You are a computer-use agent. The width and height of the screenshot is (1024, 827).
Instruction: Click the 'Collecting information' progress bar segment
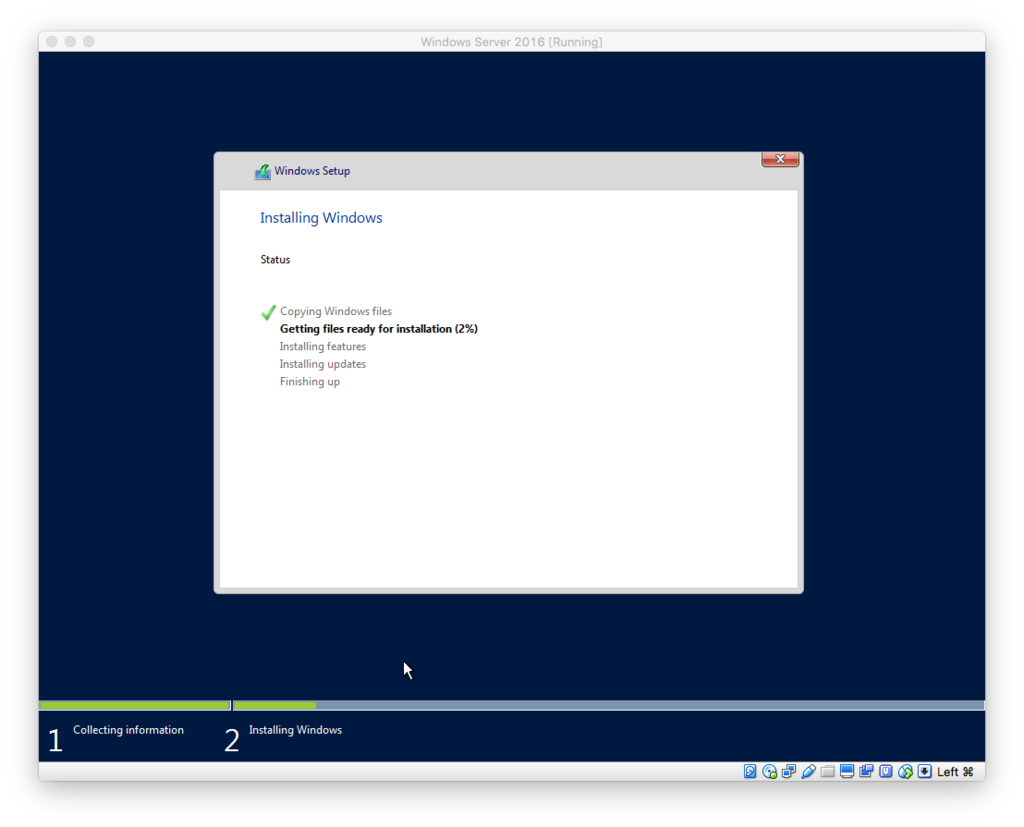[x=135, y=705]
